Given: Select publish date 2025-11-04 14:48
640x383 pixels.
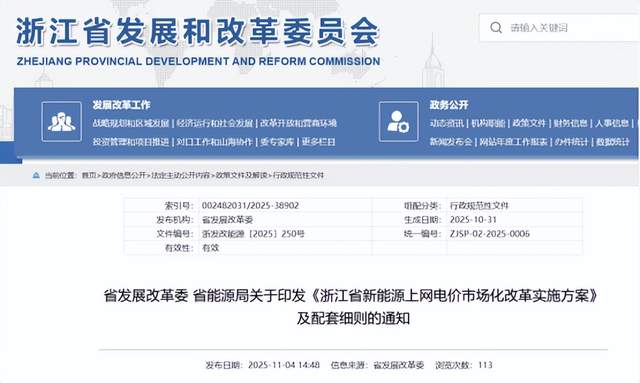Looking at the screenshot, I should coord(284,365).
